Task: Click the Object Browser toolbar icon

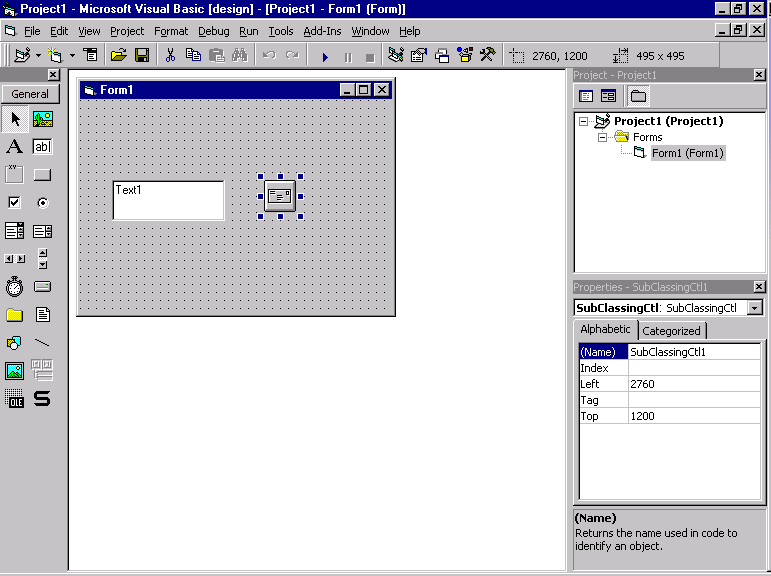Action: coord(465,55)
